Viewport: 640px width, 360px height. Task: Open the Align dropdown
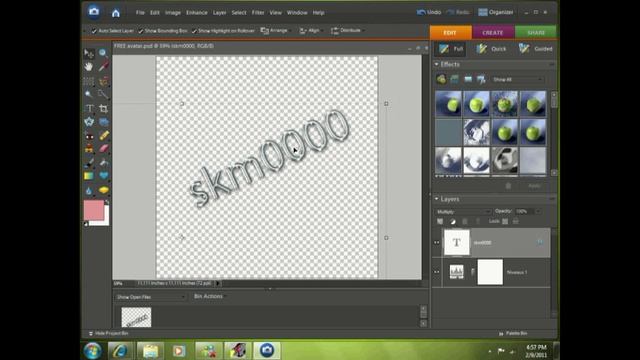pyautogui.click(x=310, y=31)
